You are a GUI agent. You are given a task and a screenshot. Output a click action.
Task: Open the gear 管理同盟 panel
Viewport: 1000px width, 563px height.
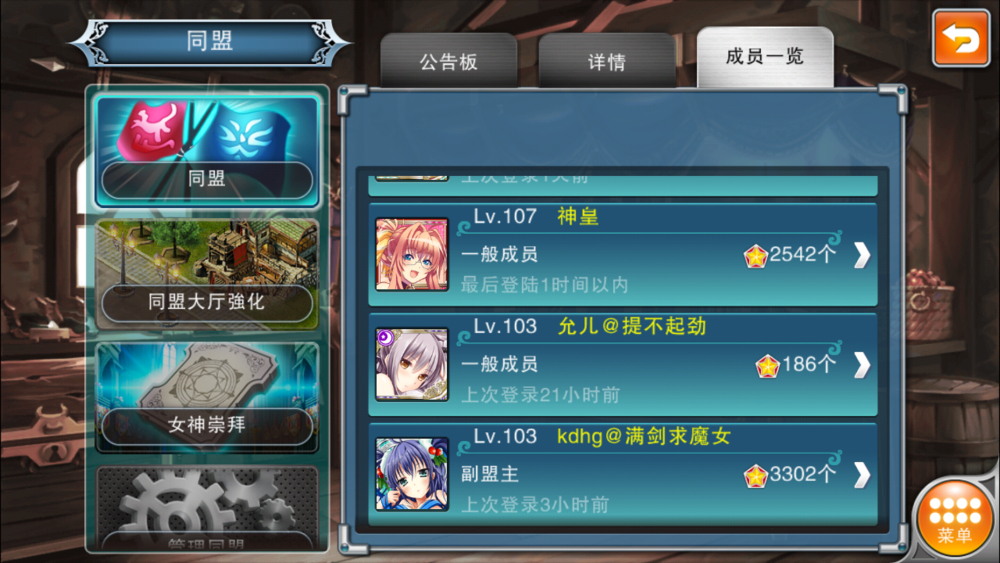(207, 508)
